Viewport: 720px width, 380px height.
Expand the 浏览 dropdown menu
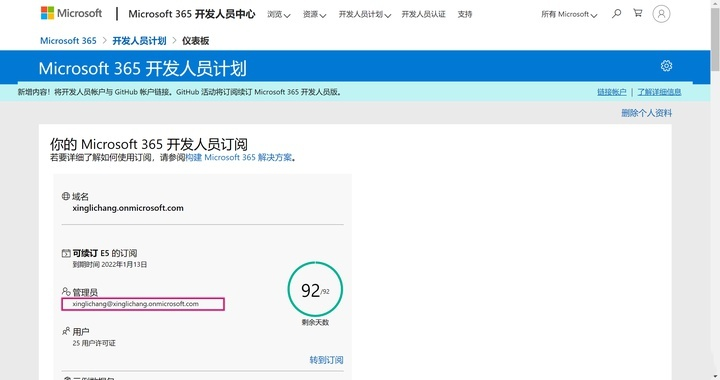279,15
